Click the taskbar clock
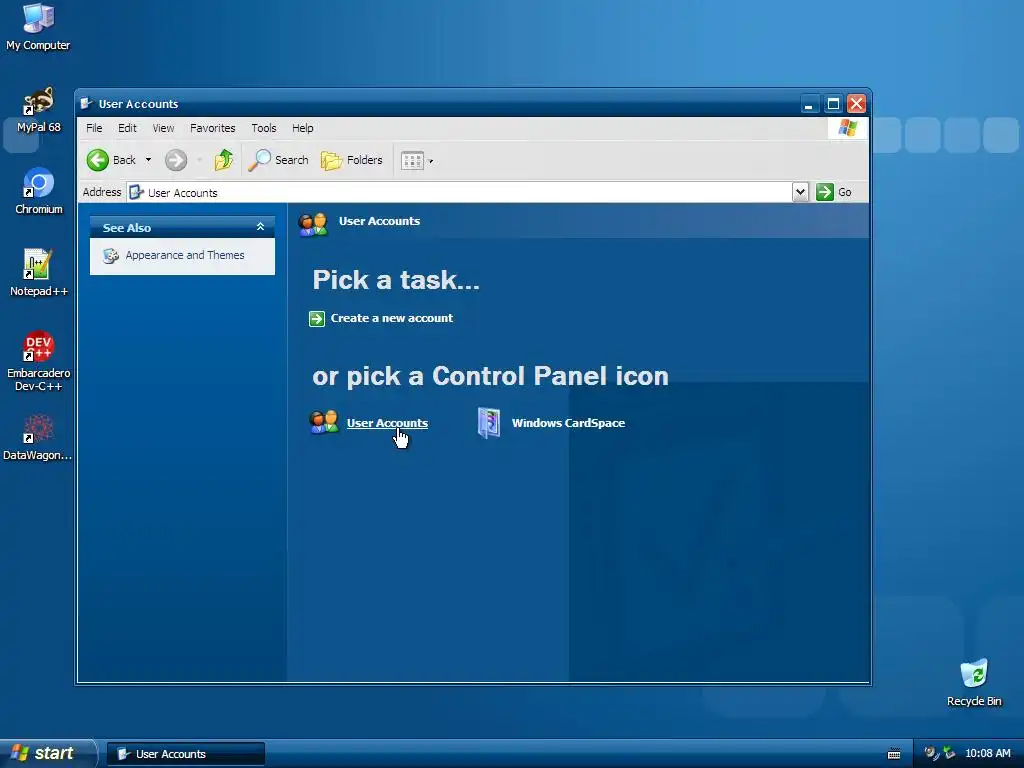The image size is (1024, 768). (987, 754)
